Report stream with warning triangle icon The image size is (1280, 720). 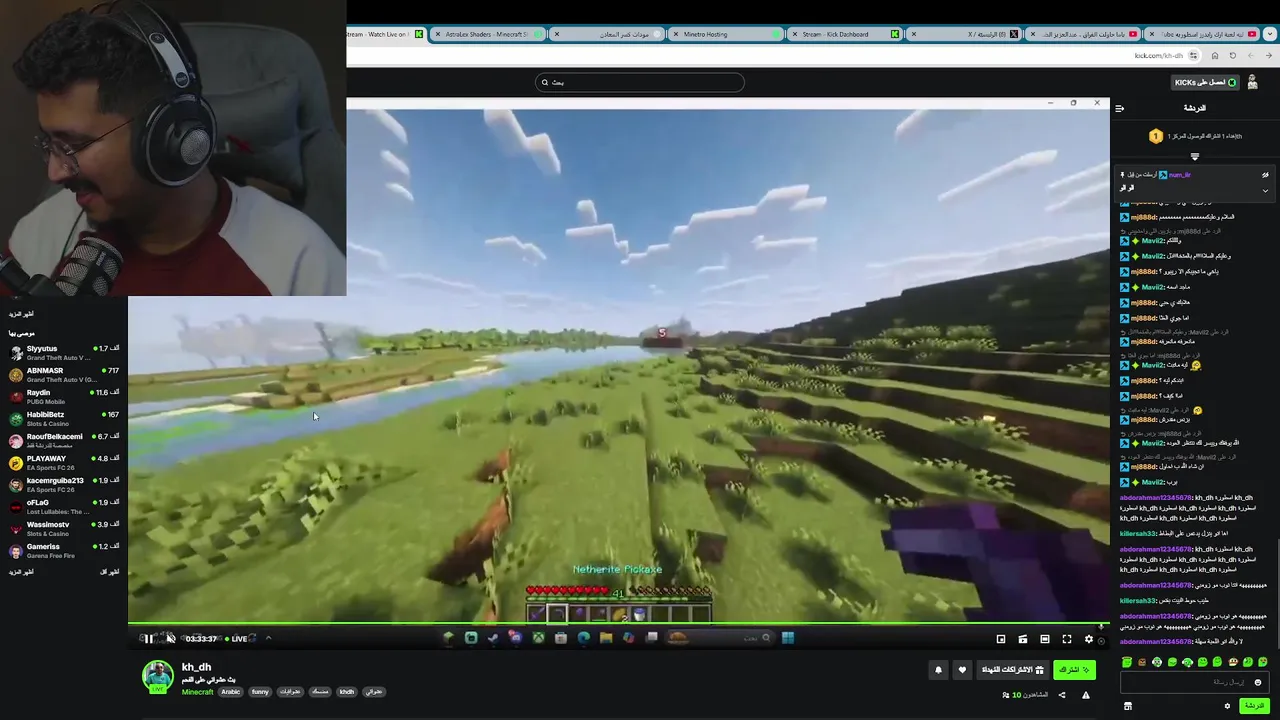1085,695
